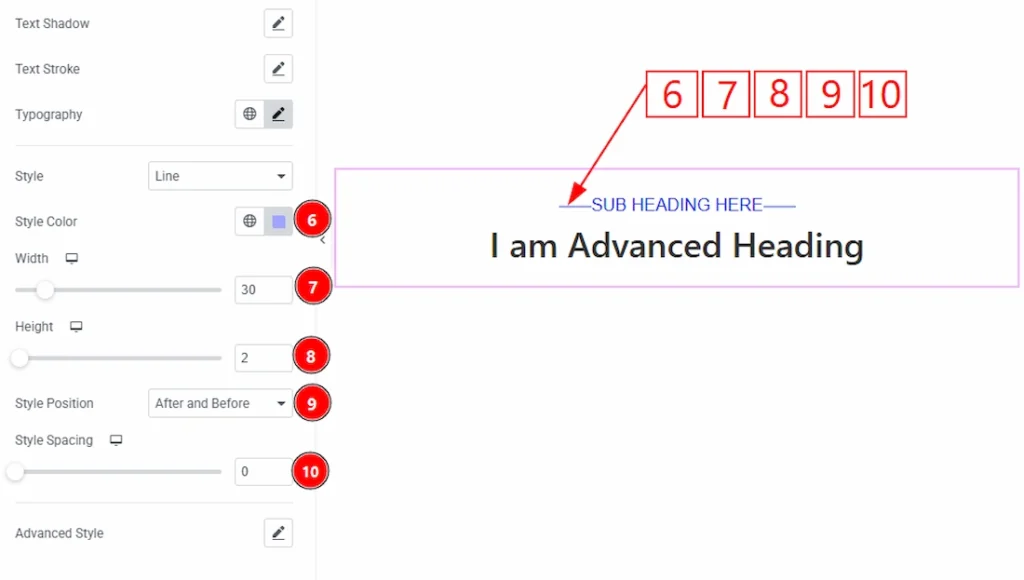
Task: Click the Width slider handle
Action: click(x=45, y=290)
